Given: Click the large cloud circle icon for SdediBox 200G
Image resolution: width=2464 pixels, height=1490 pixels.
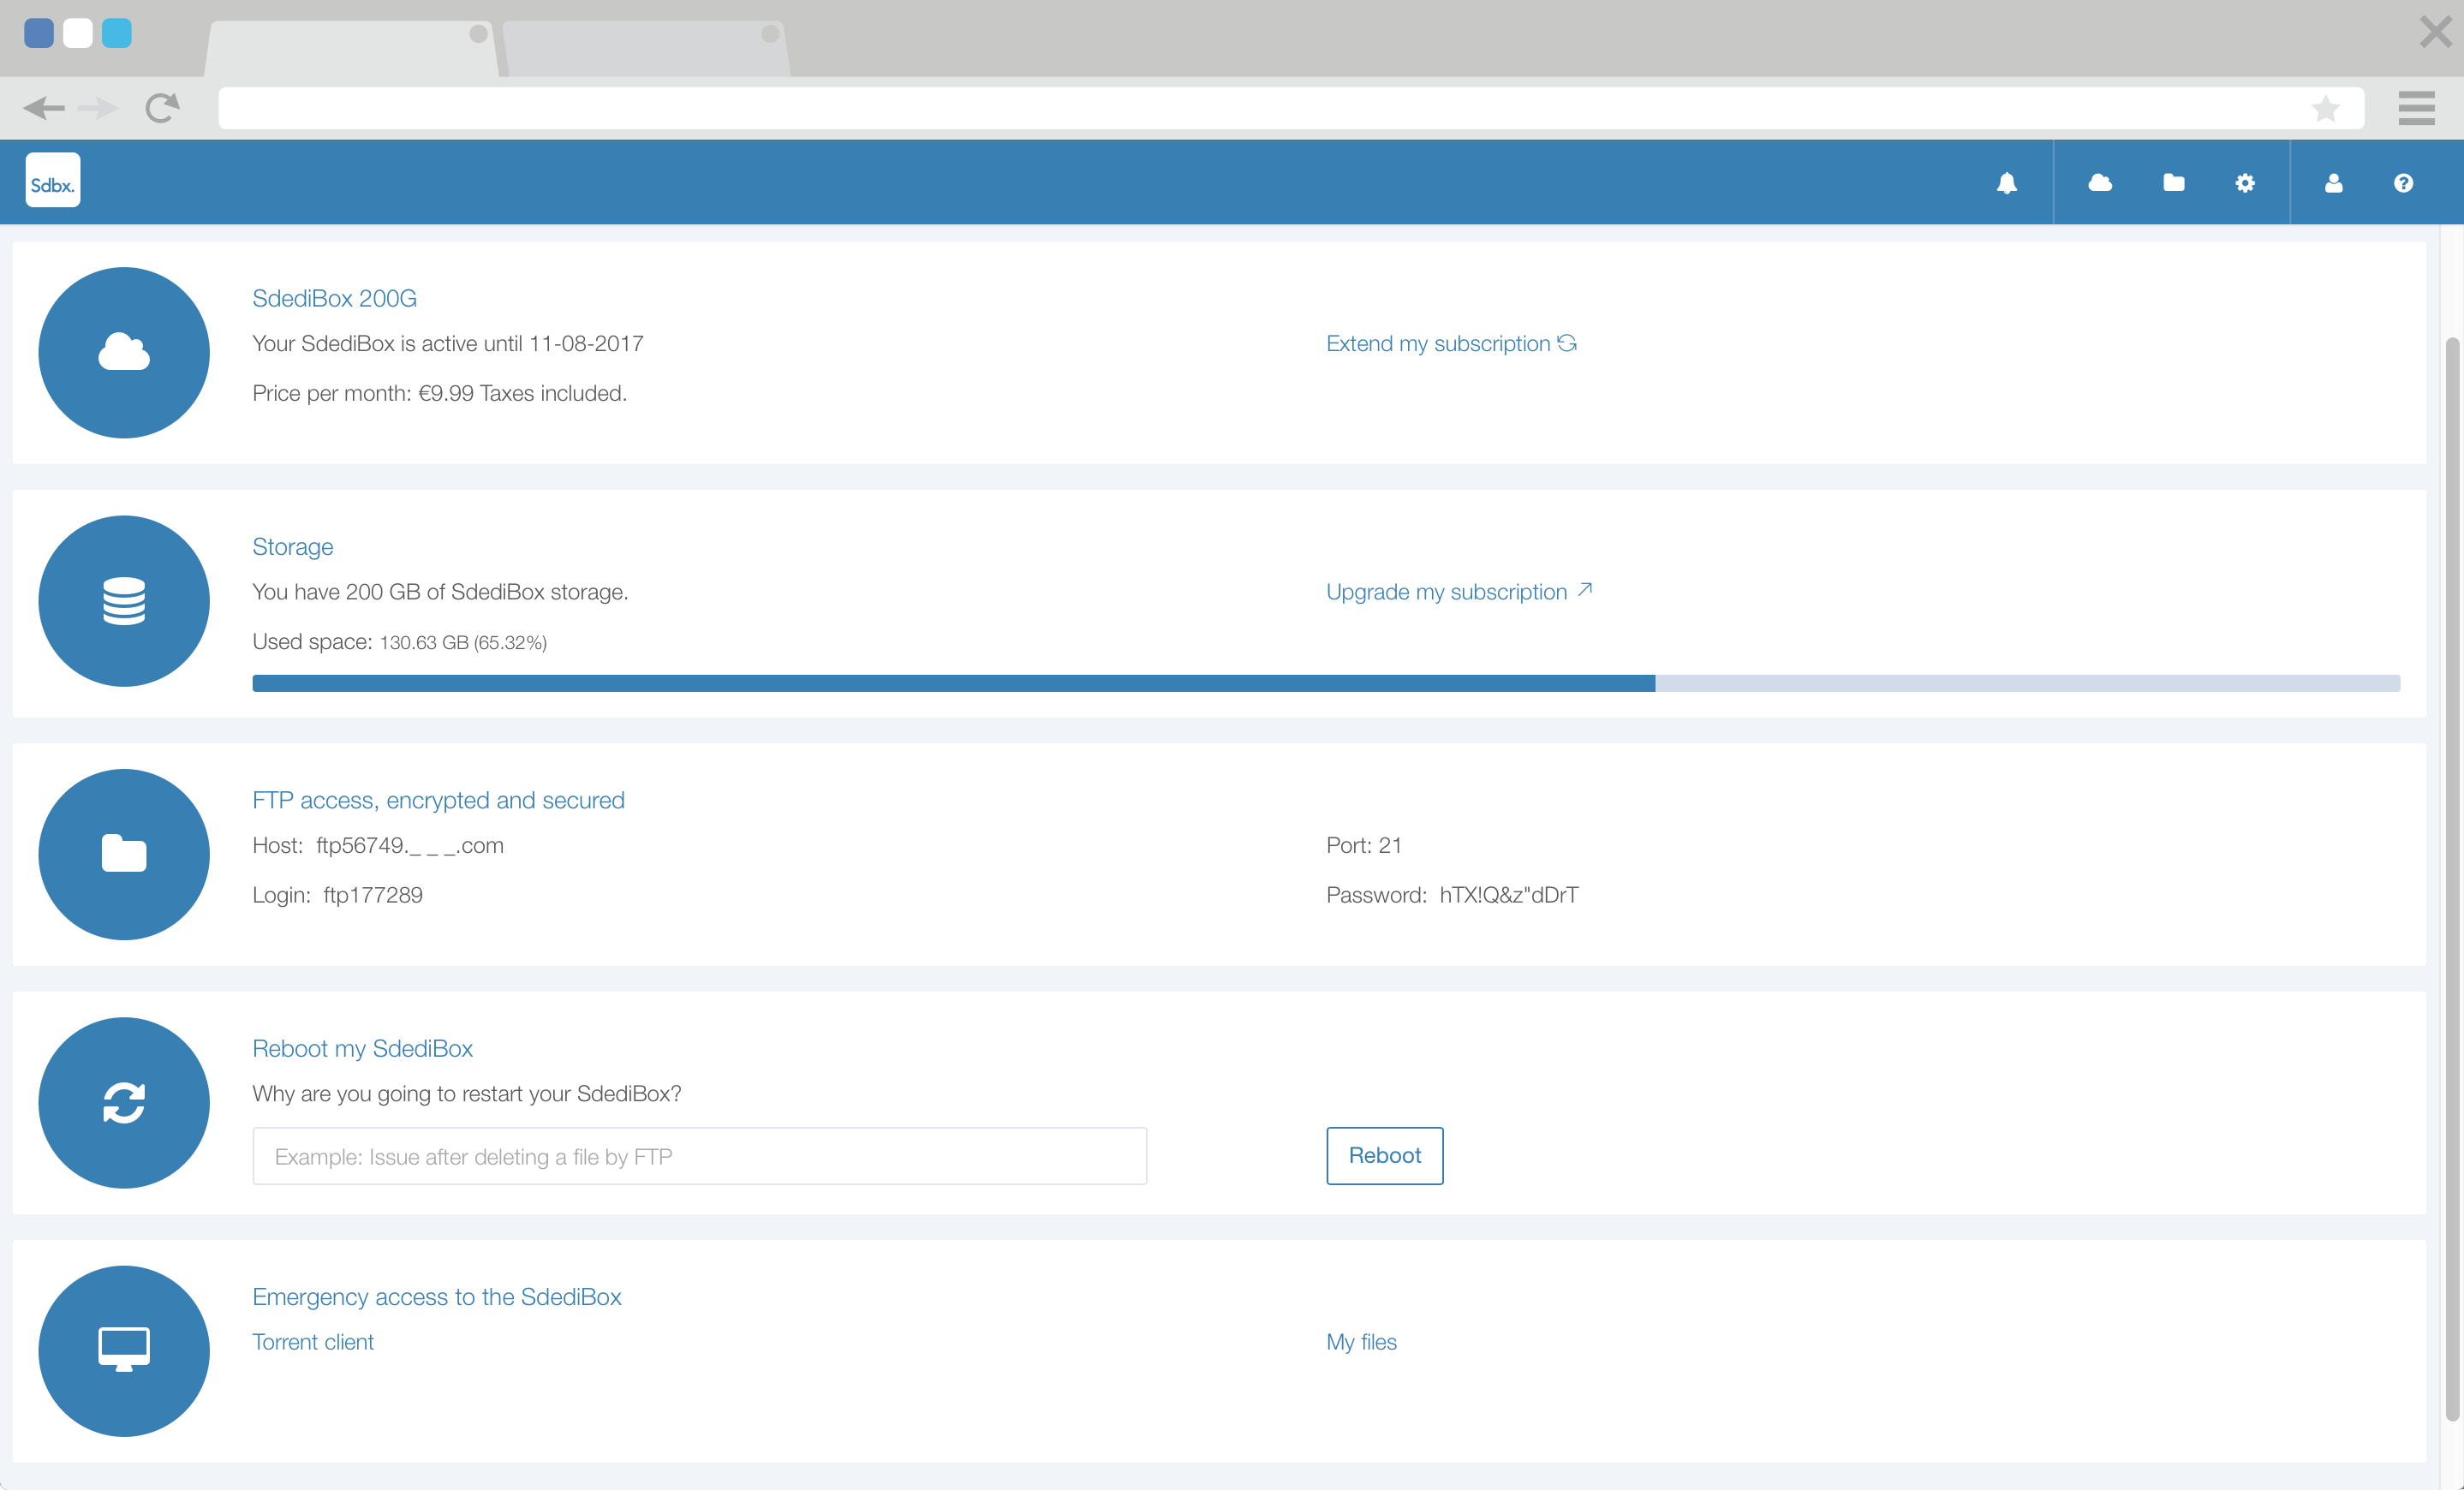Looking at the screenshot, I should [x=124, y=352].
